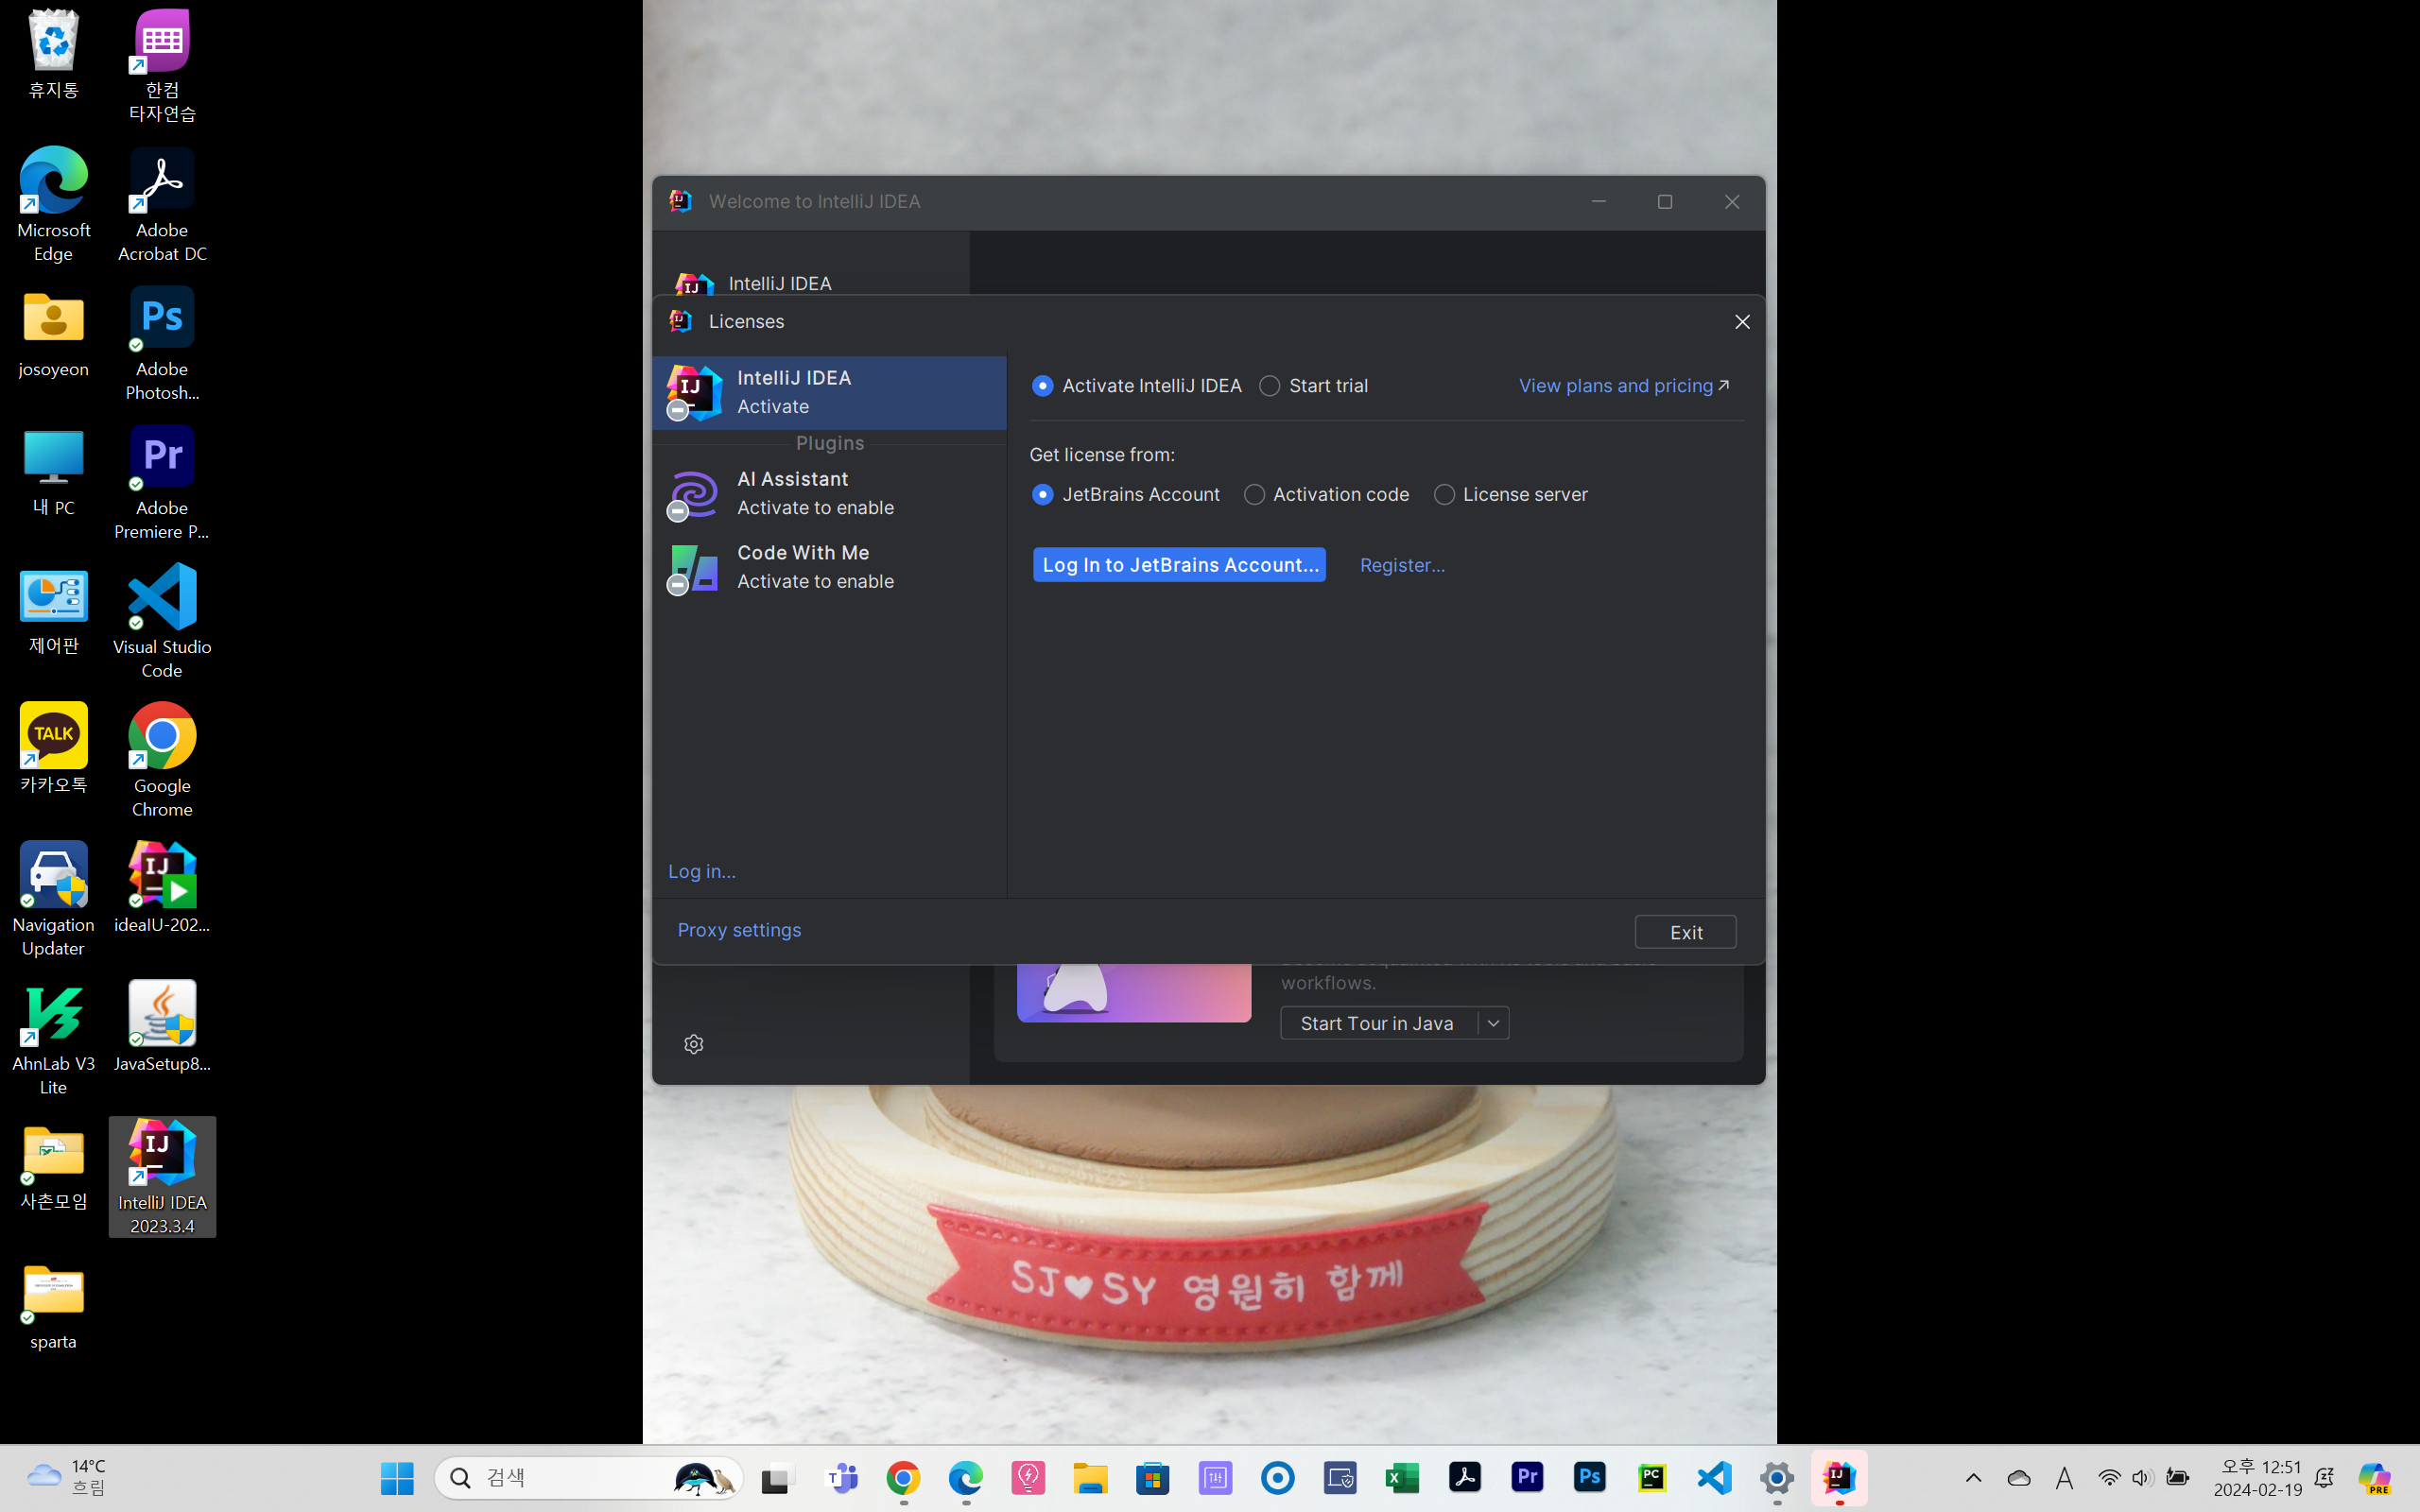Open Chrome from the taskbar

click(903, 1478)
